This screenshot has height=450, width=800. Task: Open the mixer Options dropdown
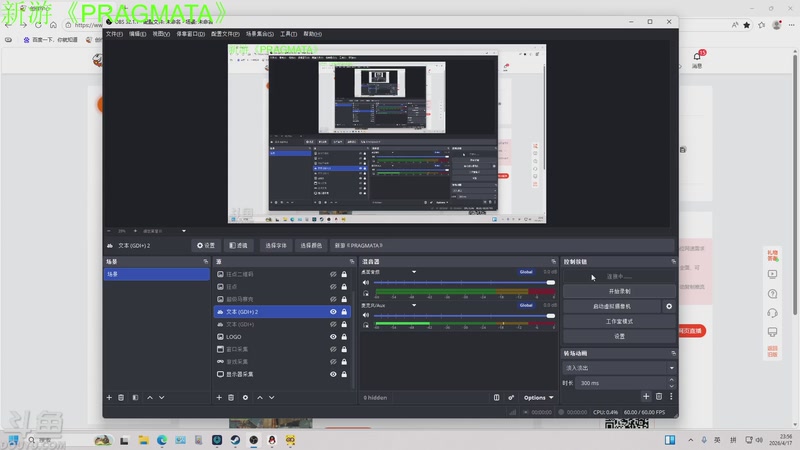538,397
